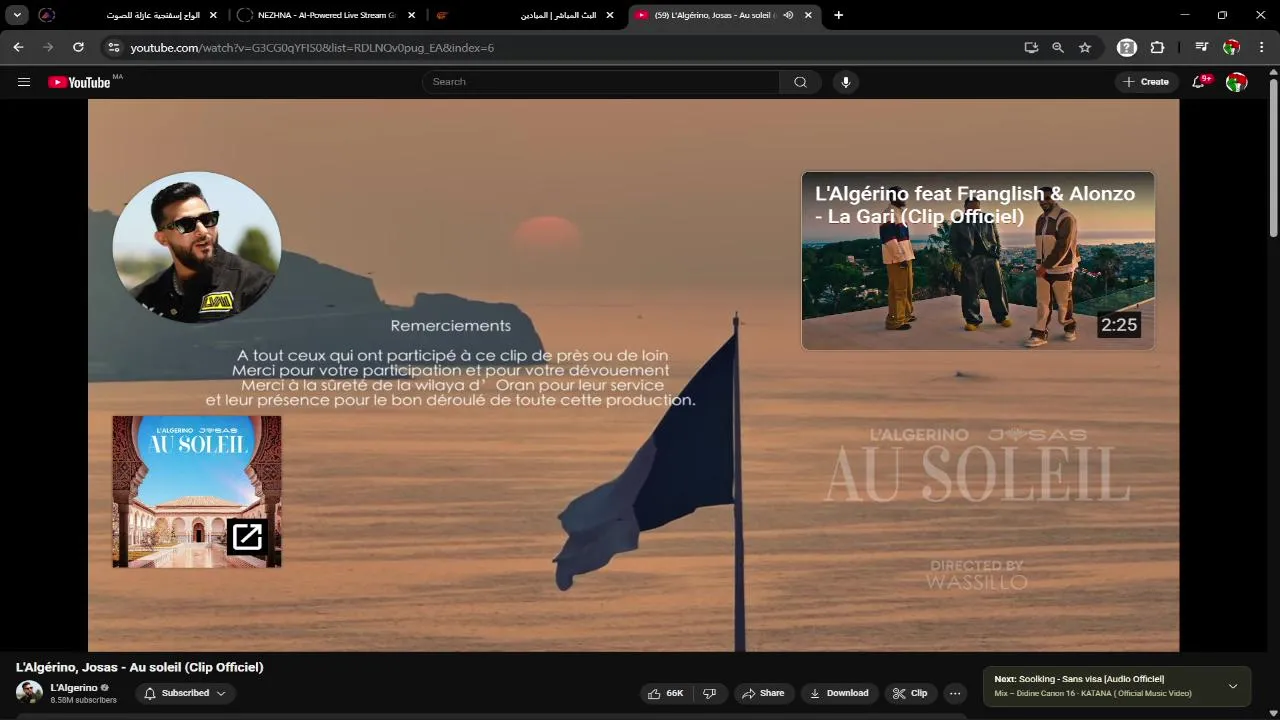Screen dimensions: 1280x720
Task: Open the question-mark extension icon
Action: pyautogui.click(x=1127, y=47)
